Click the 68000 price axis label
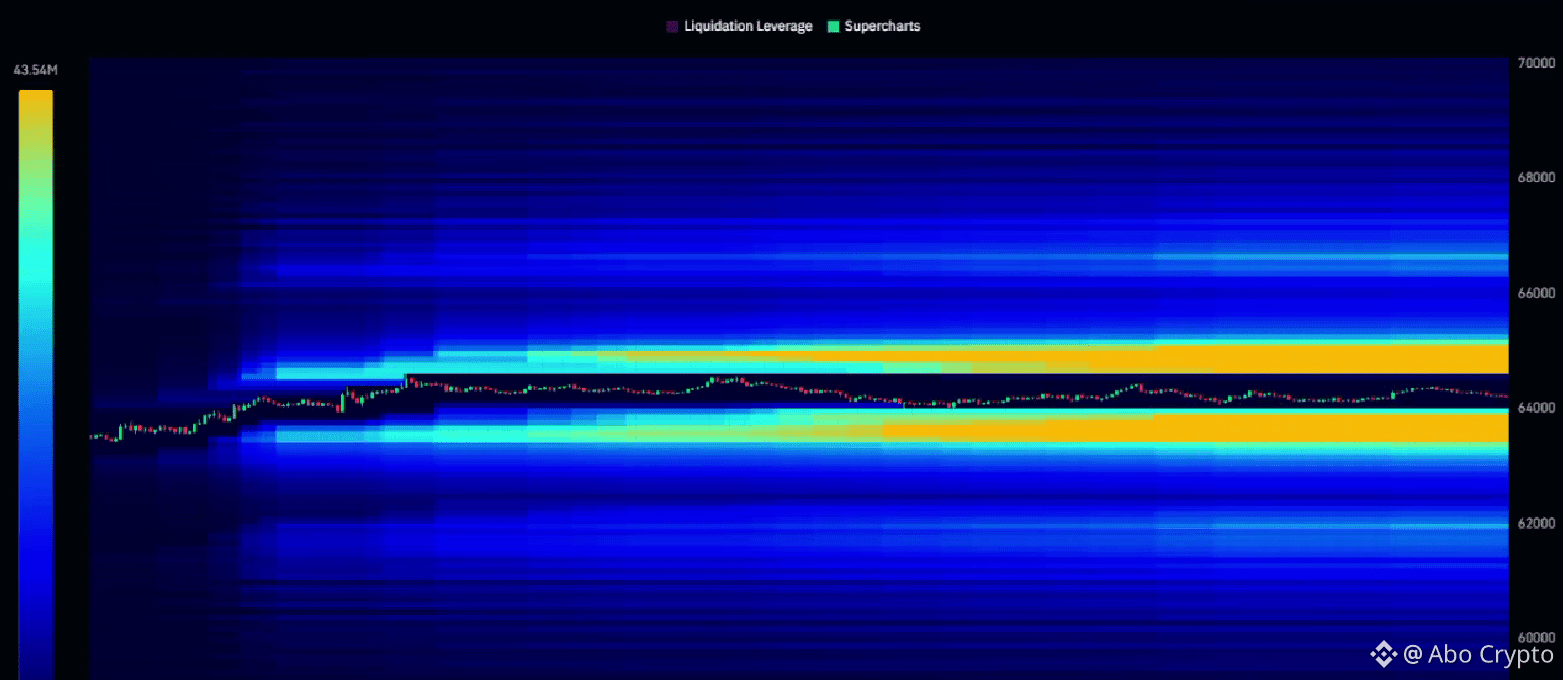1563x680 pixels. click(1535, 178)
